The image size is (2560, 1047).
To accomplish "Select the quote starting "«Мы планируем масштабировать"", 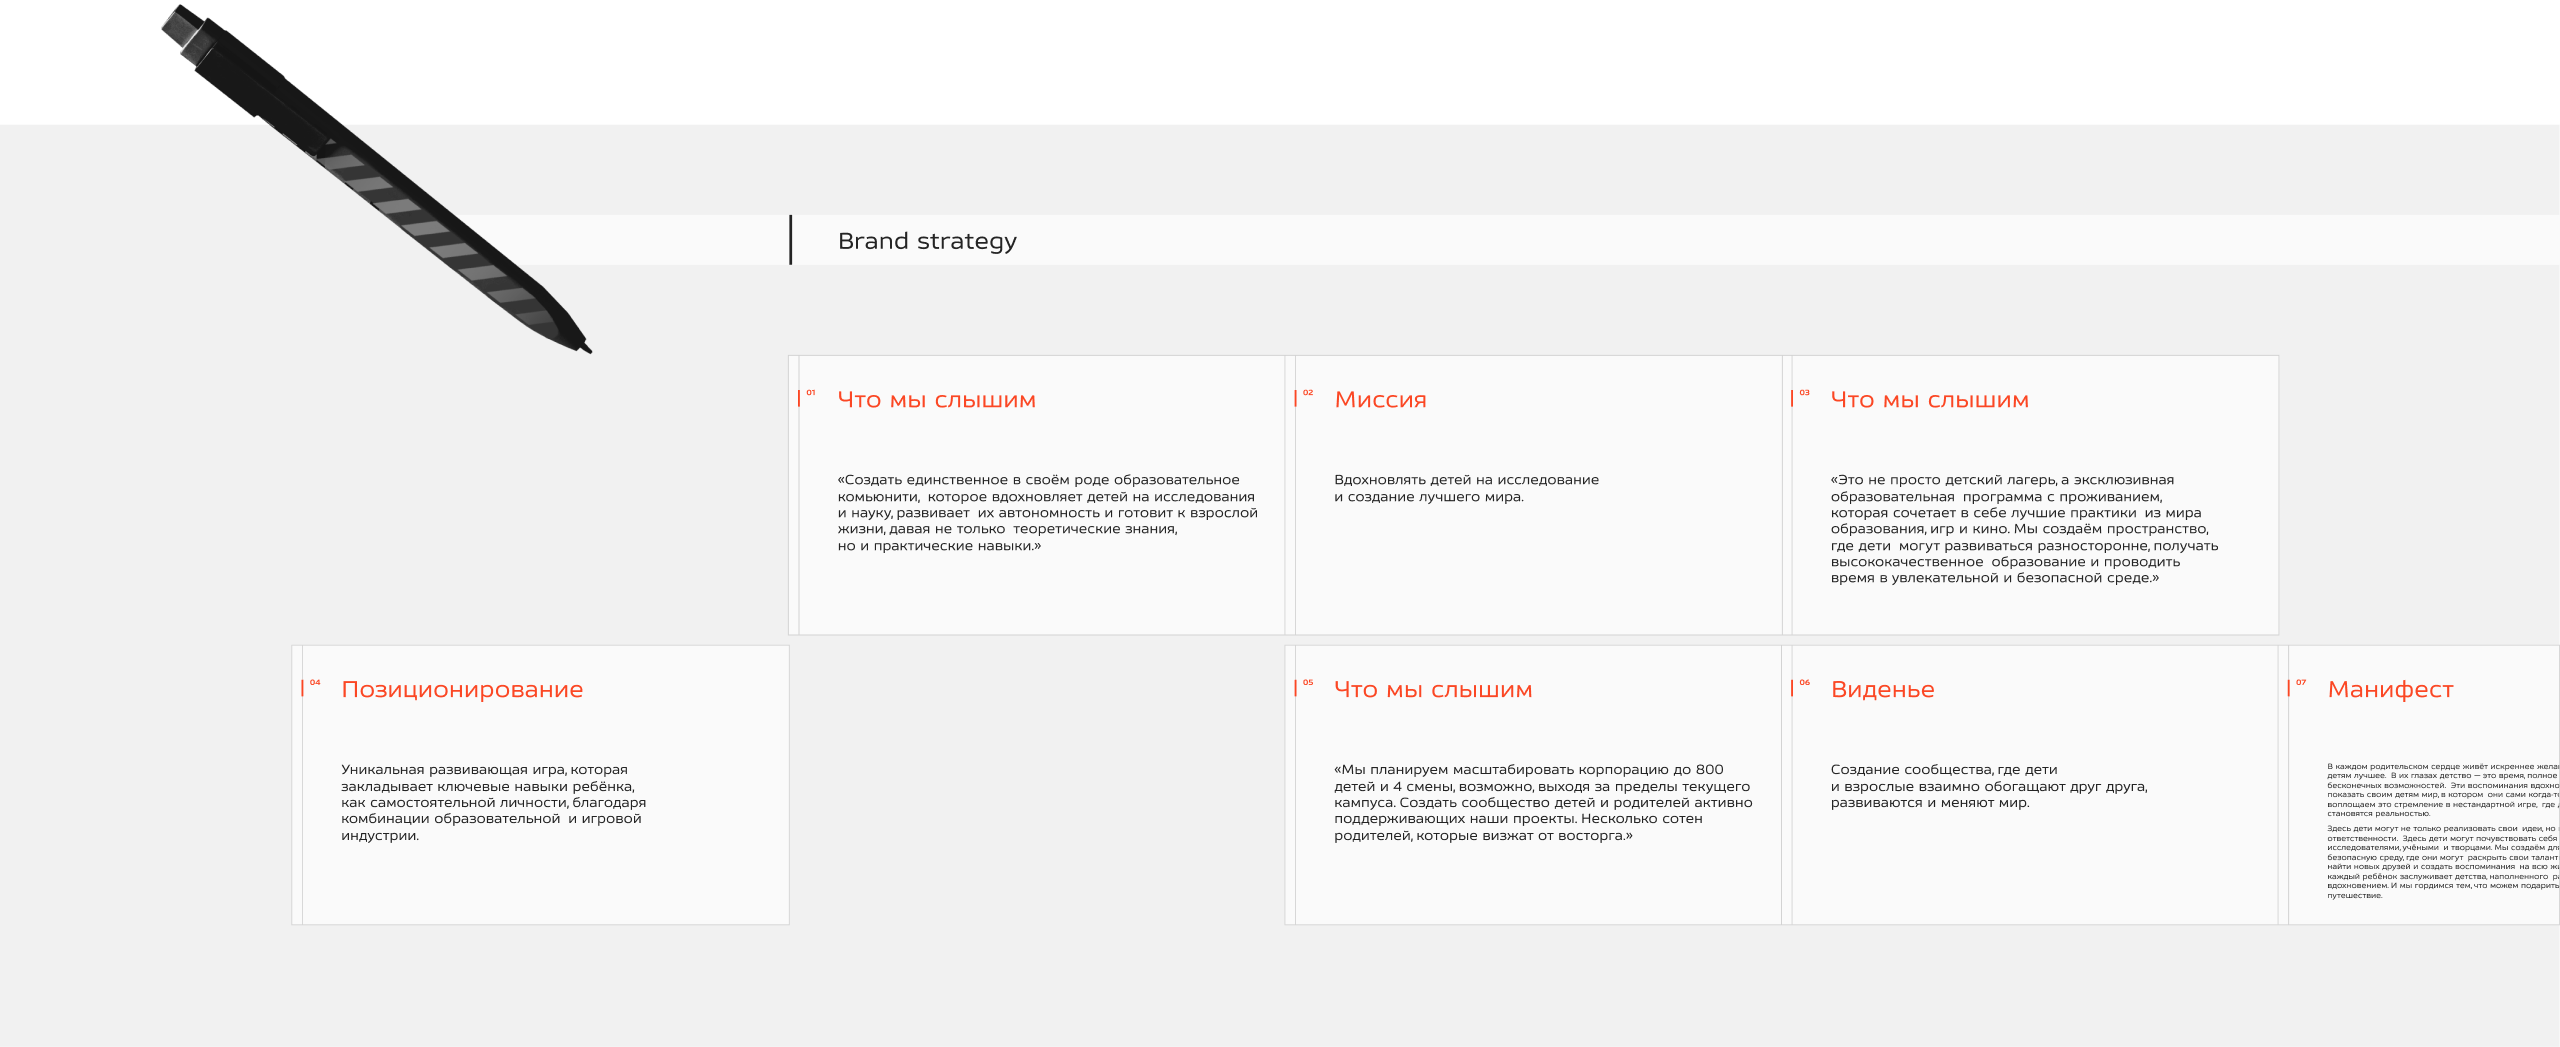I will [1543, 802].
